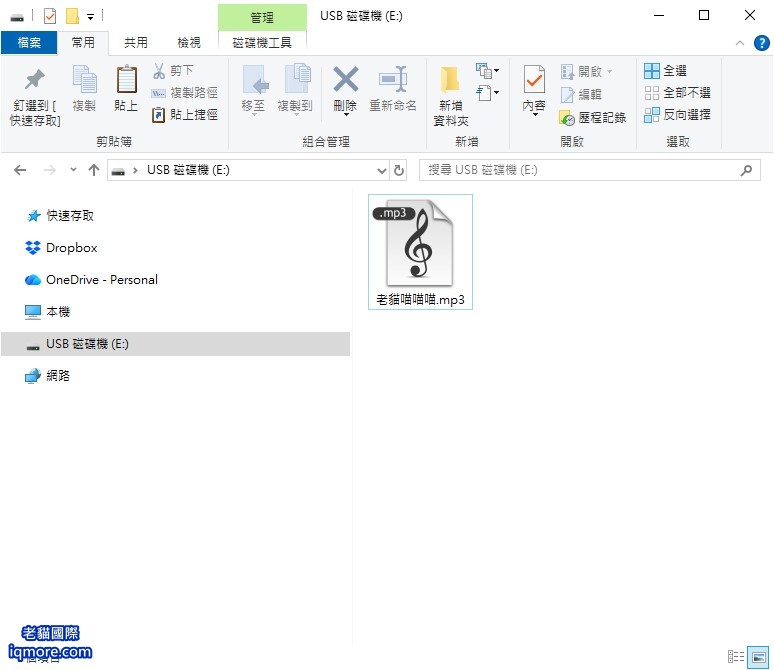Click the 管理 (Manage) contextual tab
This screenshot has width=774, height=670.
point(262,17)
